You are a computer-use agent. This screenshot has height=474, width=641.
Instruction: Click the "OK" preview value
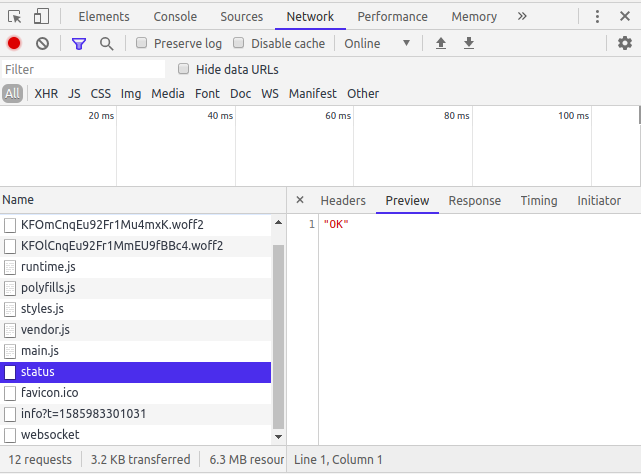click(336, 224)
